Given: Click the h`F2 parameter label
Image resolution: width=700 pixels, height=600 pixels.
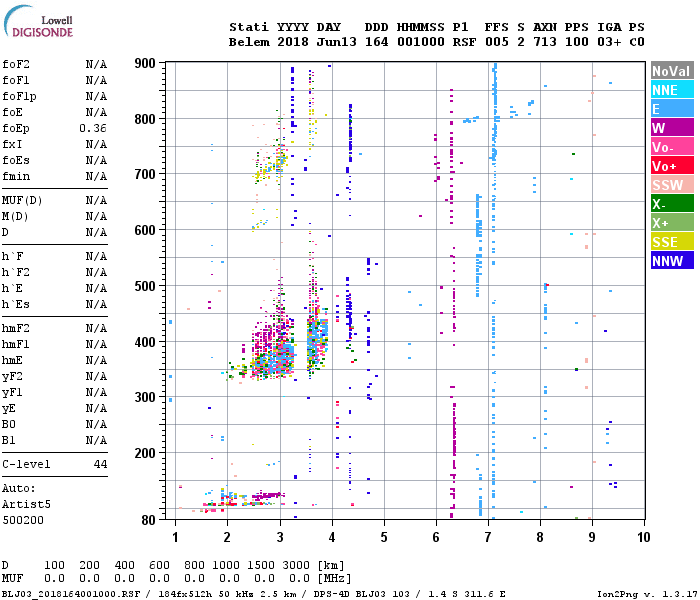Looking at the screenshot, I should pyautogui.click(x=16, y=272).
